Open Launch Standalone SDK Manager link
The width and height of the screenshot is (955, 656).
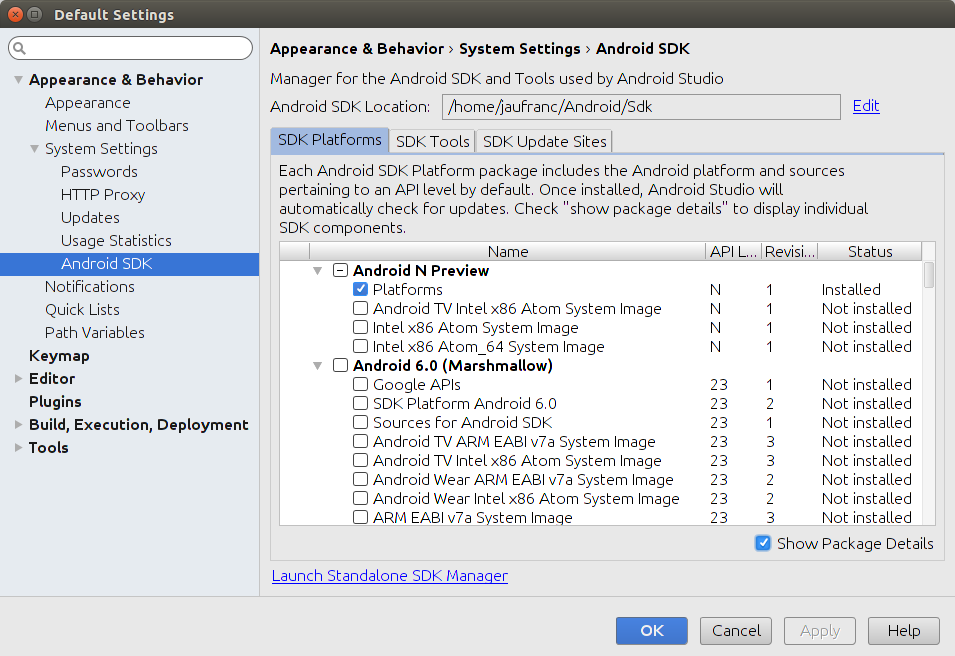pos(389,575)
